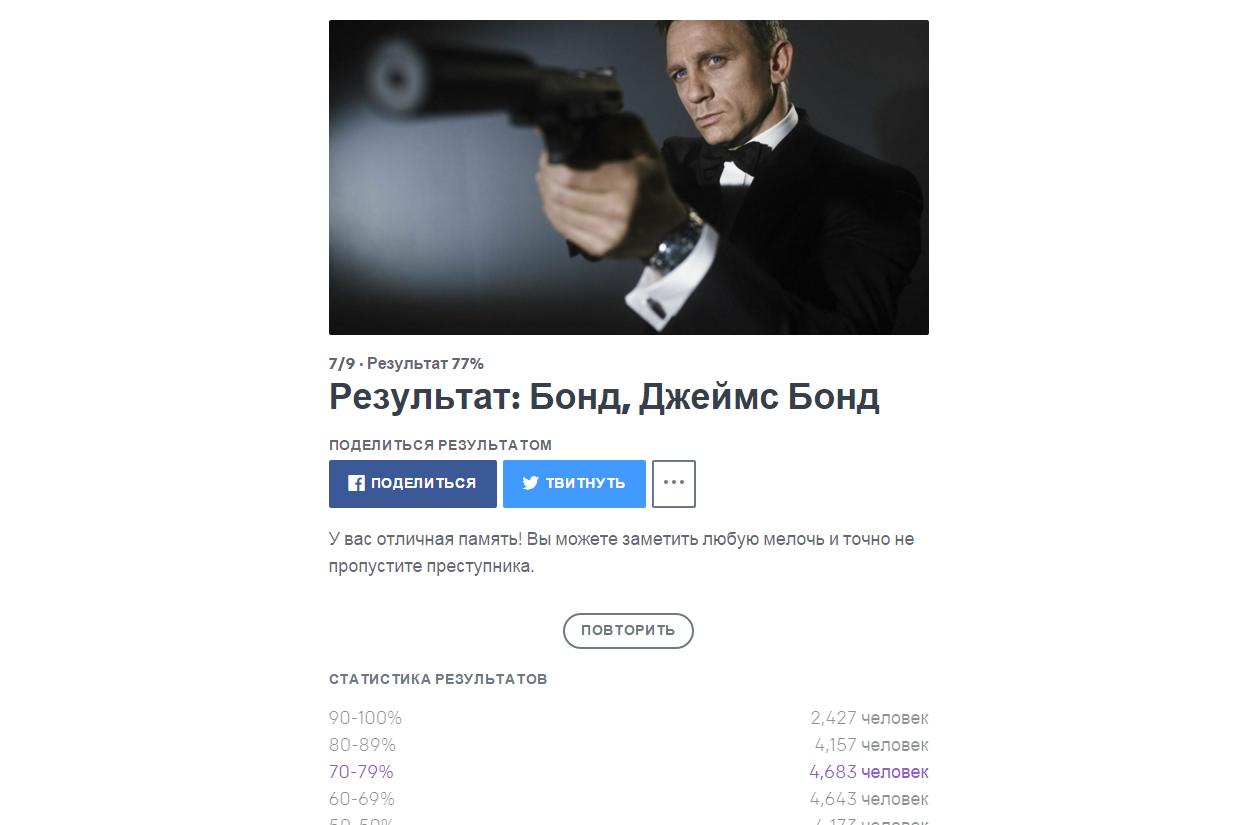The image size is (1256, 825).
Task: Click the James Bond result image
Action: 628,178
